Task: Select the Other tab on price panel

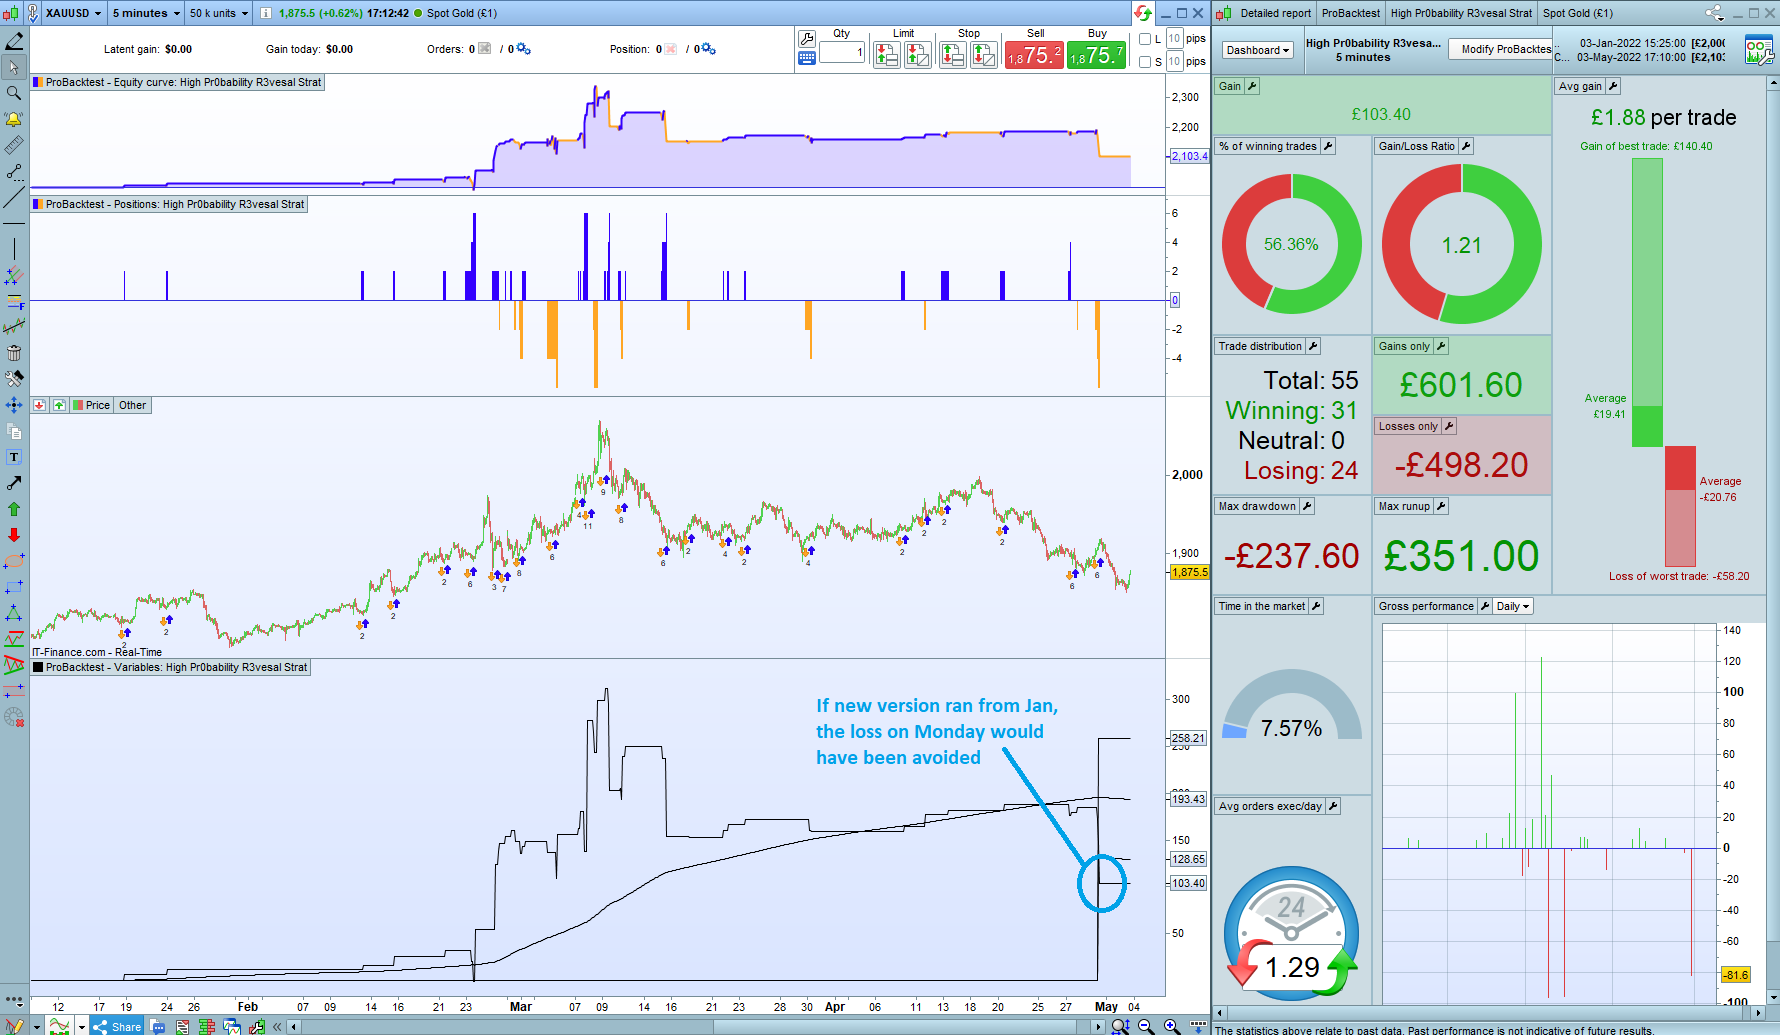Action: tap(133, 405)
